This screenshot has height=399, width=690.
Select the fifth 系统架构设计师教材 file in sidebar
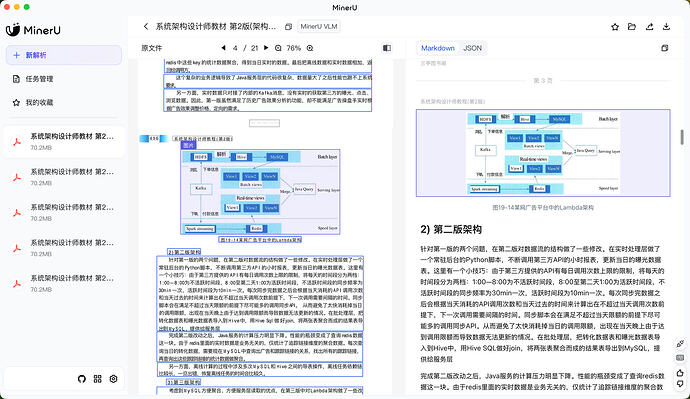(64, 284)
